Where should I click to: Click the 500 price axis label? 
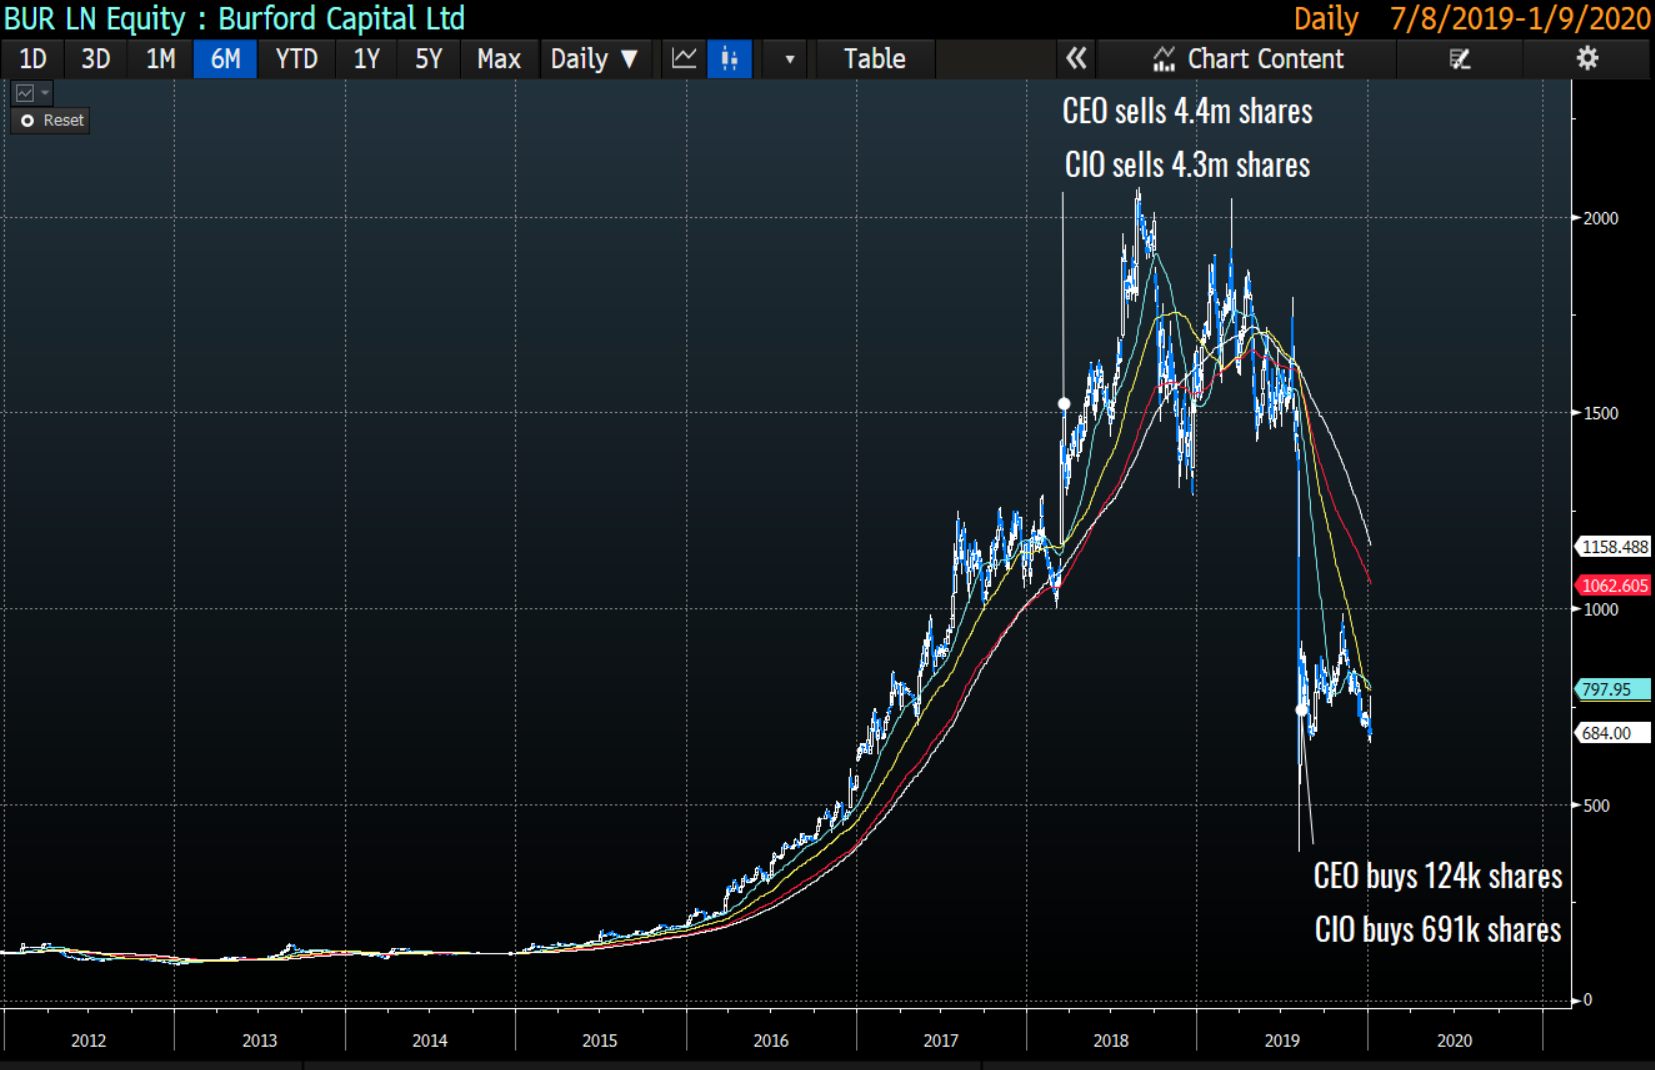click(1597, 806)
